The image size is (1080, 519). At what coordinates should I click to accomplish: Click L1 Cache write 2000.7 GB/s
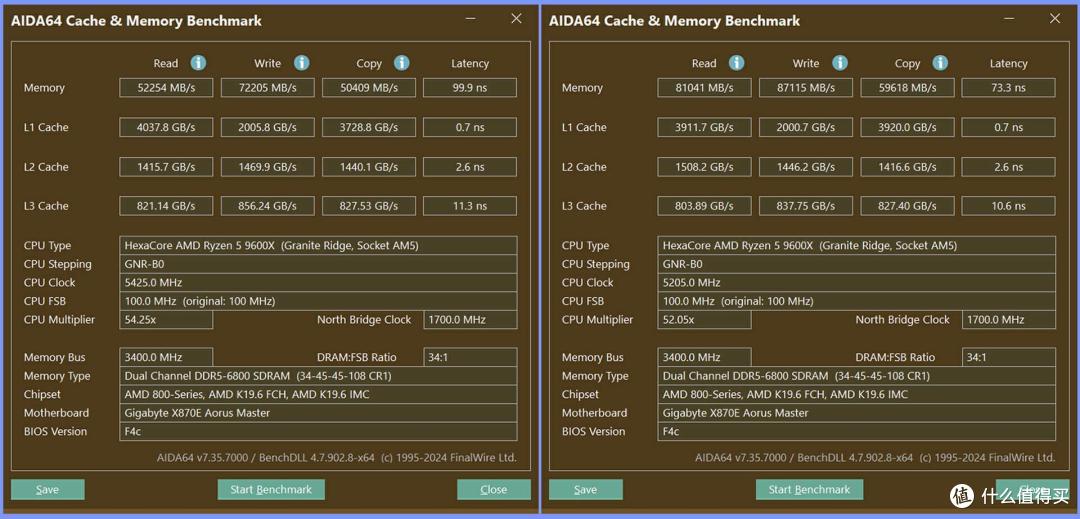coord(806,127)
